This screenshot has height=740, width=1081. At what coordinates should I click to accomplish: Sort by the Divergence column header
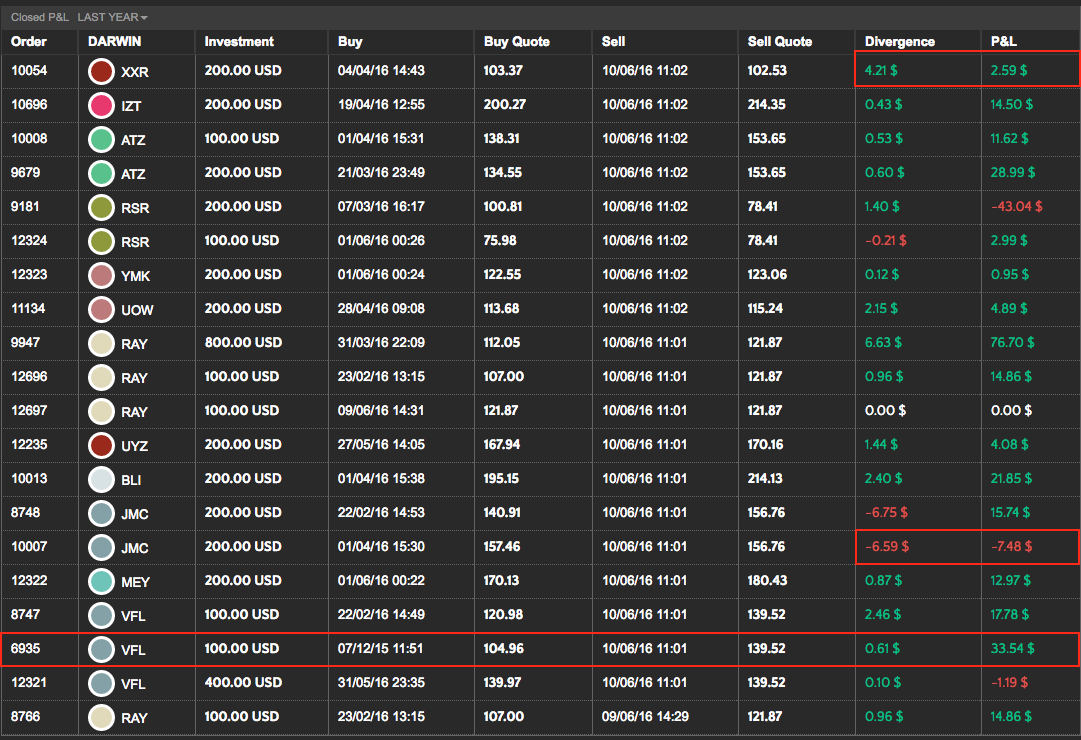coord(899,41)
